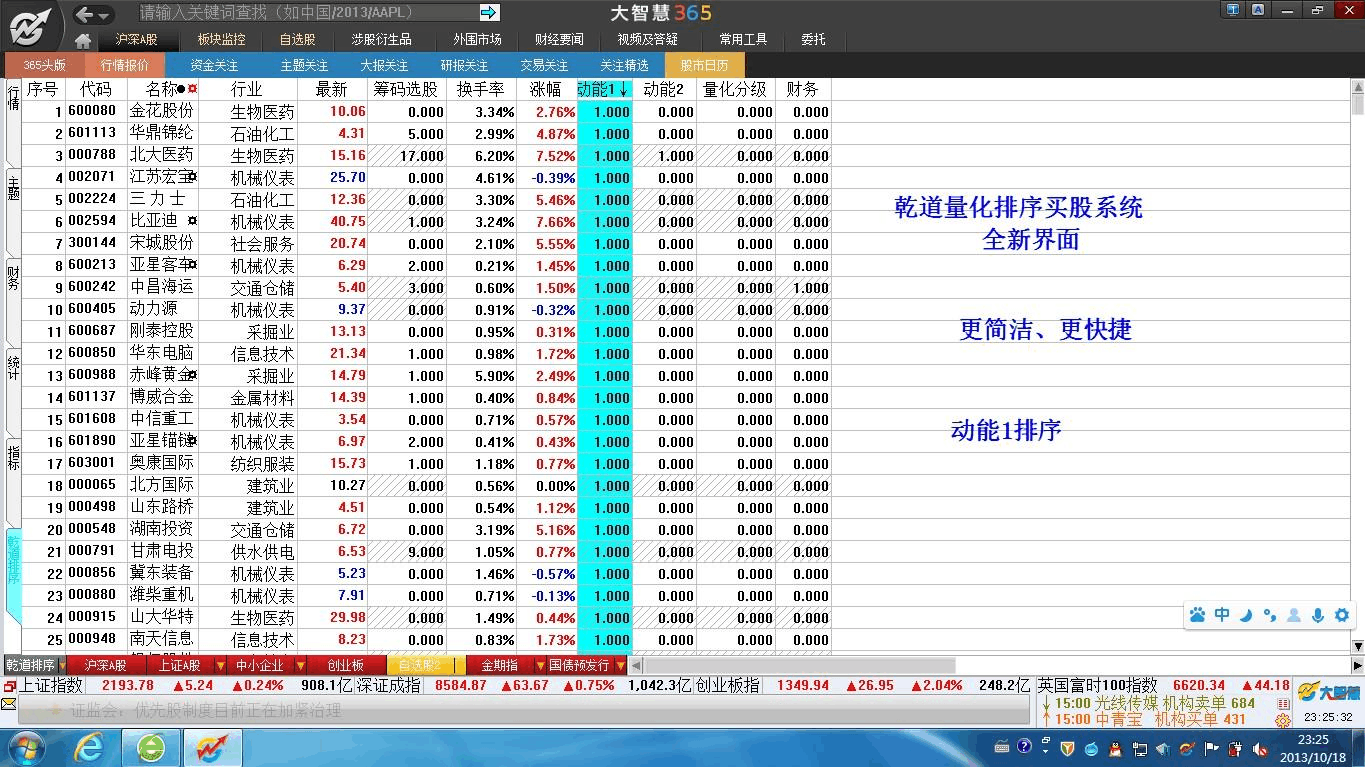Image resolution: width=1365 pixels, height=767 pixels.
Task: Switch to the 资金关注 tab
Action: click(214, 65)
